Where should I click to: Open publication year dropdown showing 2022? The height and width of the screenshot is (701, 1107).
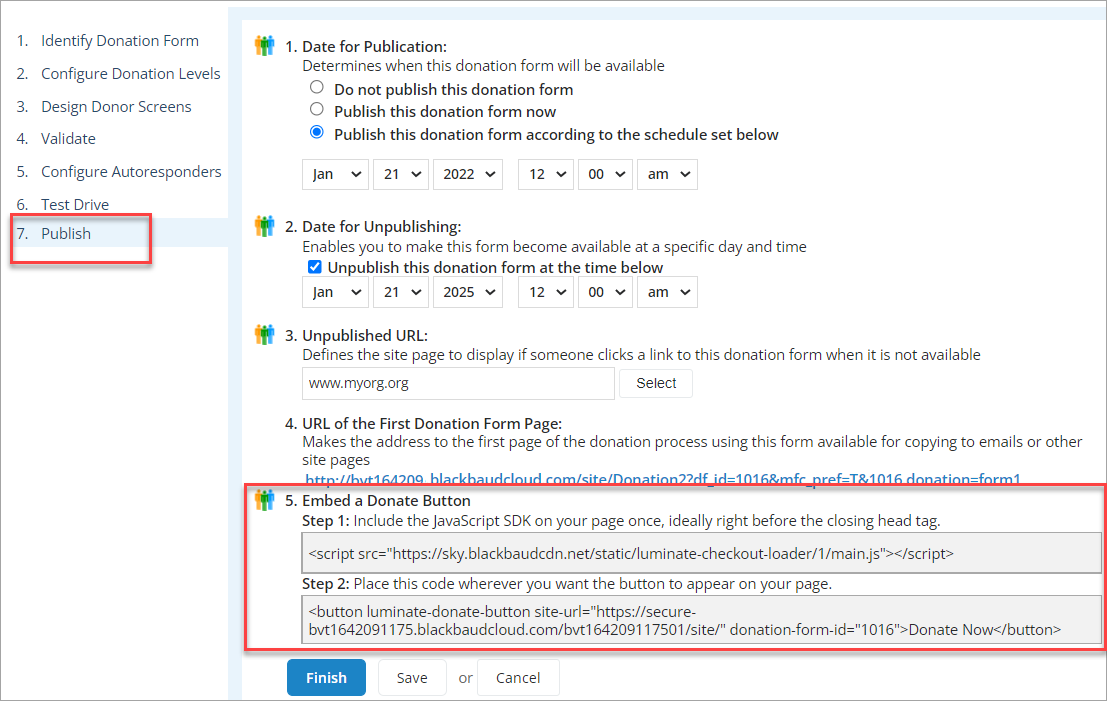pyautogui.click(x=468, y=174)
